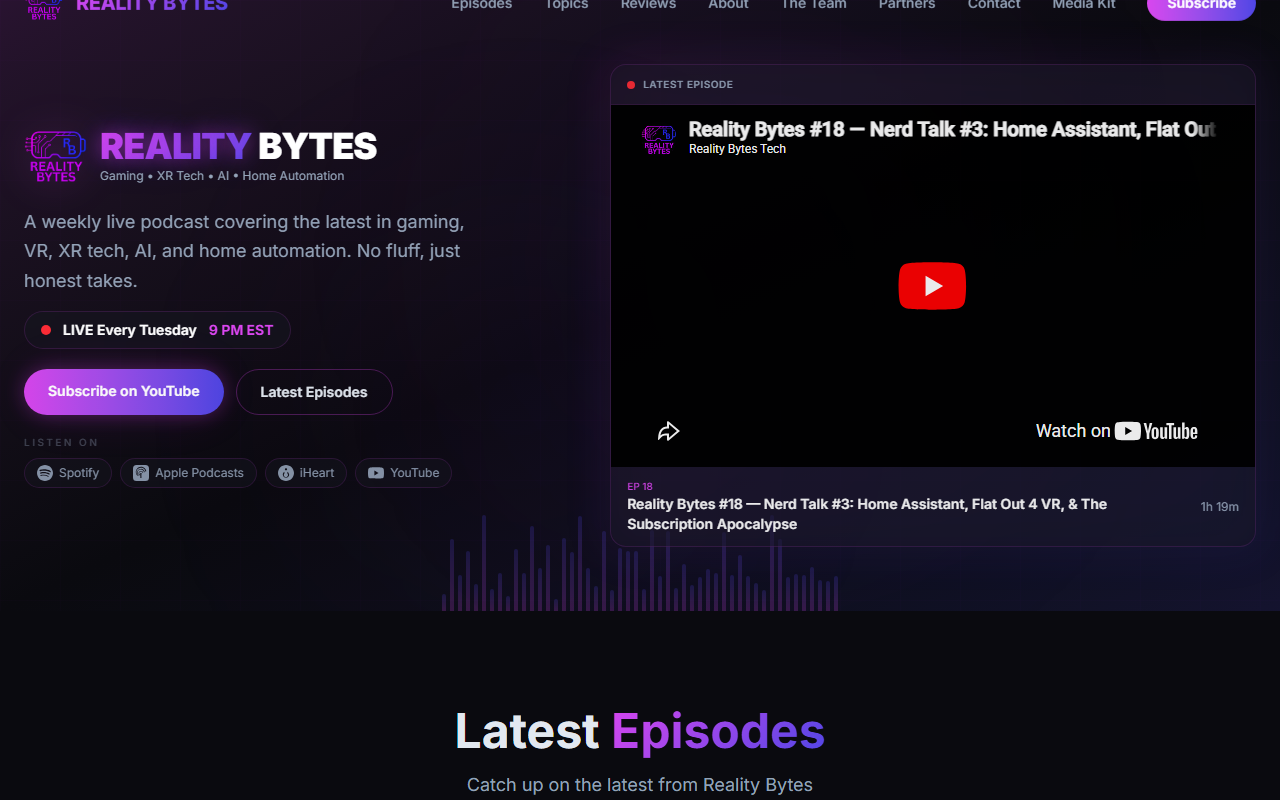This screenshot has width=1280, height=800.
Task: Click the 'LATEST EPISODE' label
Action: (x=688, y=85)
